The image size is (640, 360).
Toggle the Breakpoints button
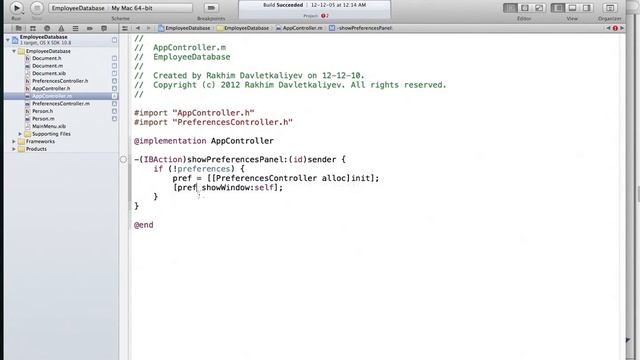[211, 8]
